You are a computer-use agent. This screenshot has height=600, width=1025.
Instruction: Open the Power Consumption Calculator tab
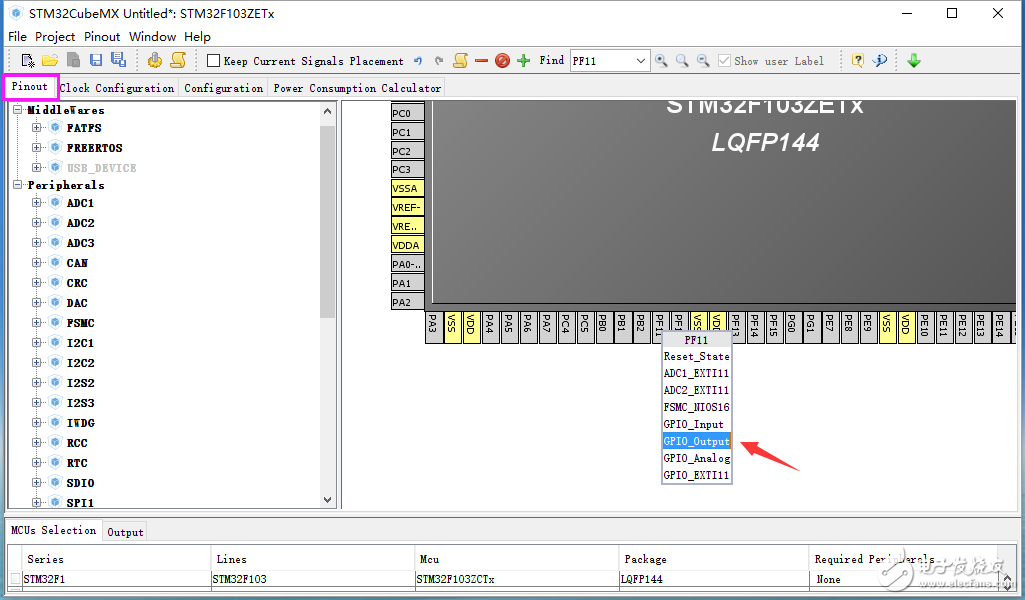(x=357, y=88)
